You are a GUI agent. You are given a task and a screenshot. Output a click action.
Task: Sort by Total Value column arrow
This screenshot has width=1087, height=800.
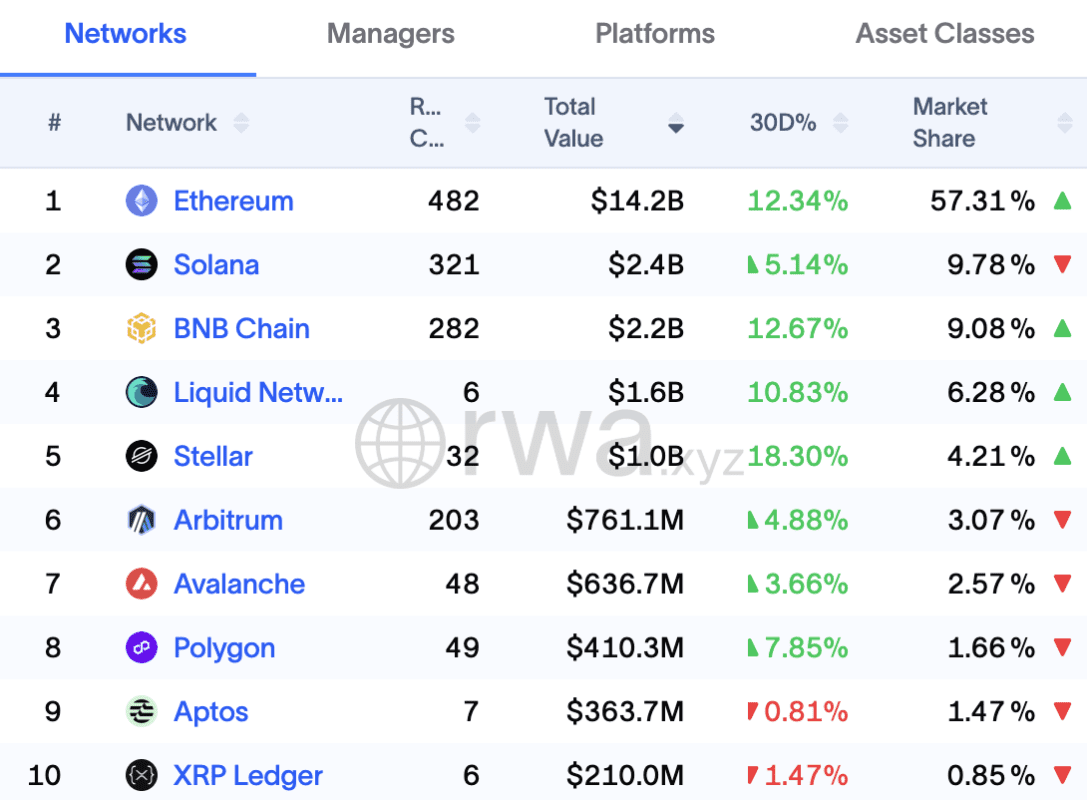click(676, 124)
